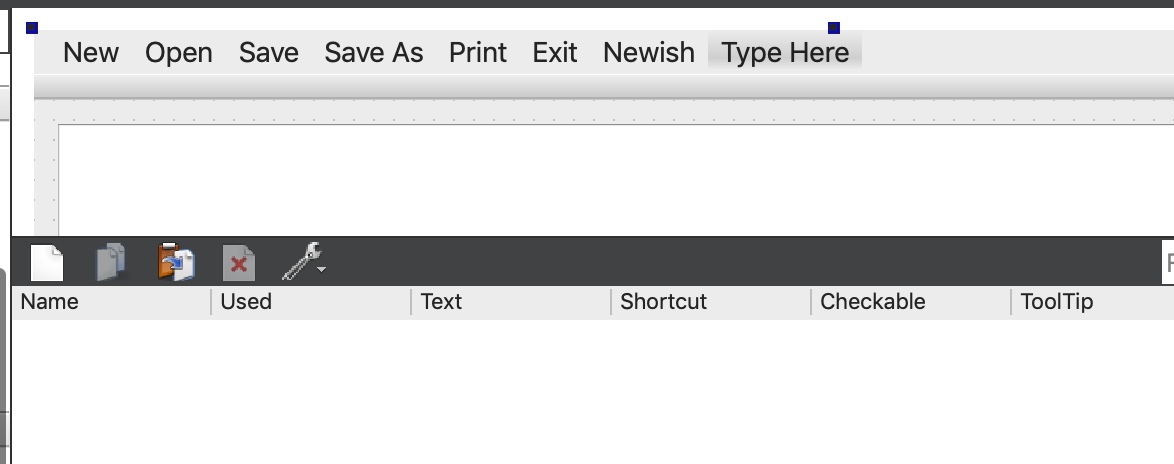
Task: Choose the Print menu item
Action: (478, 53)
